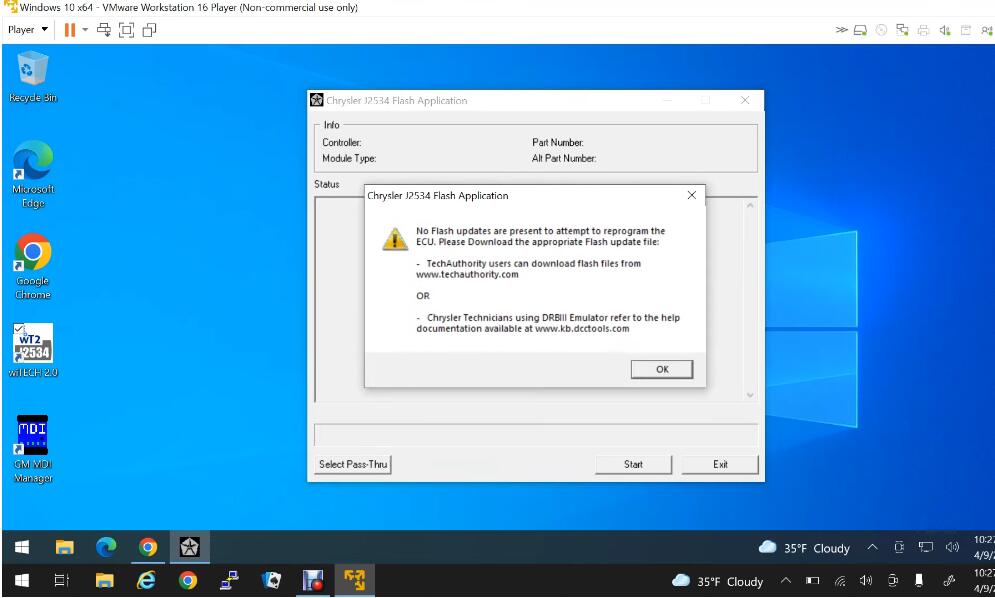Select the Microsoft Edge desktop icon
This screenshot has height=598, width=995.
pyautogui.click(x=33, y=175)
